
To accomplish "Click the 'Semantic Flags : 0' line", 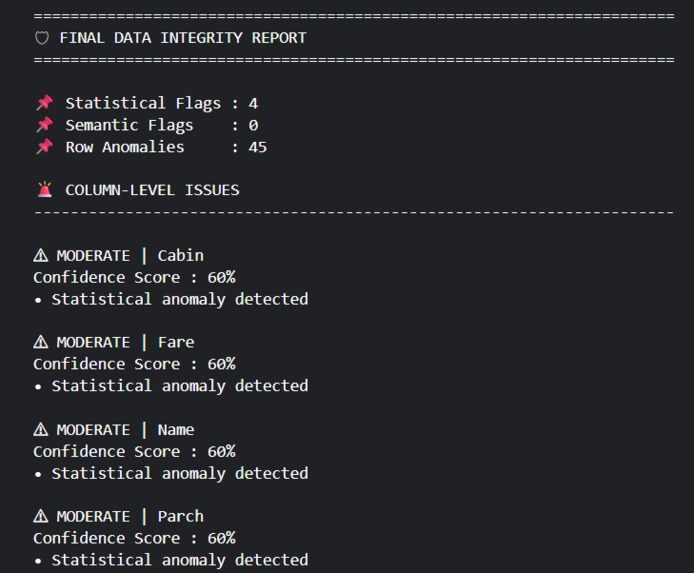I will tap(162, 125).
